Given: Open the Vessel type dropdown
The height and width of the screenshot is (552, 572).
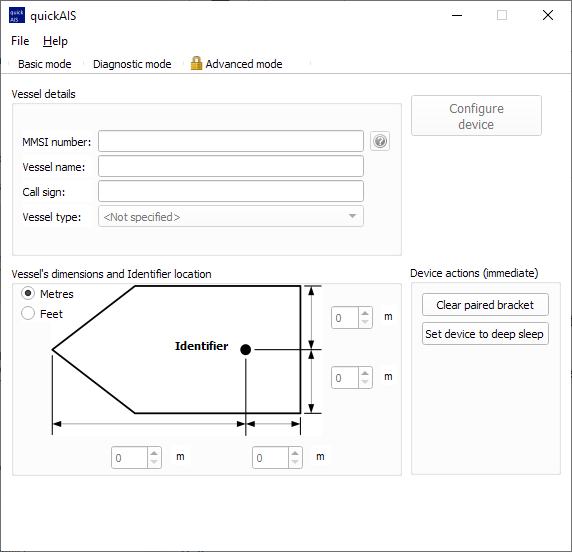Looking at the screenshot, I should tap(231, 216).
